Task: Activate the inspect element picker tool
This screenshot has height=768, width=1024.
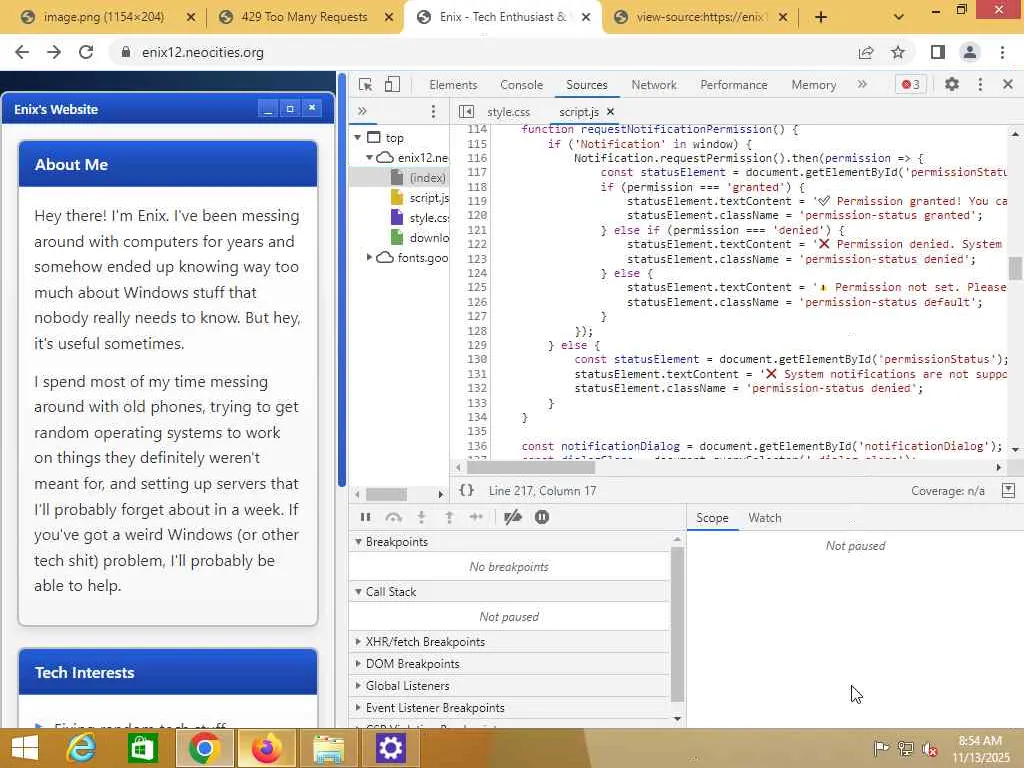Action: tap(366, 85)
